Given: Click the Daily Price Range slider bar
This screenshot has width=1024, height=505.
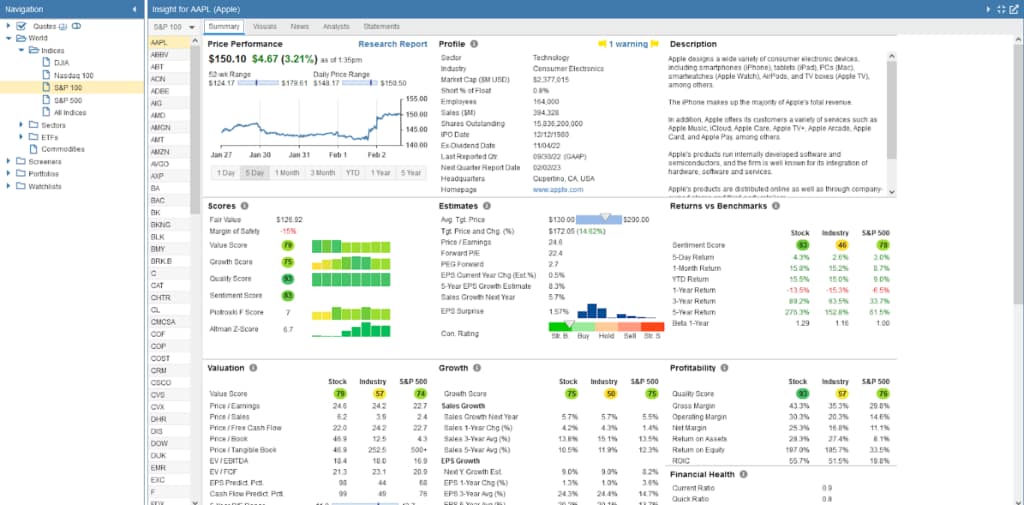Looking at the screenshot, I should 360,83.
